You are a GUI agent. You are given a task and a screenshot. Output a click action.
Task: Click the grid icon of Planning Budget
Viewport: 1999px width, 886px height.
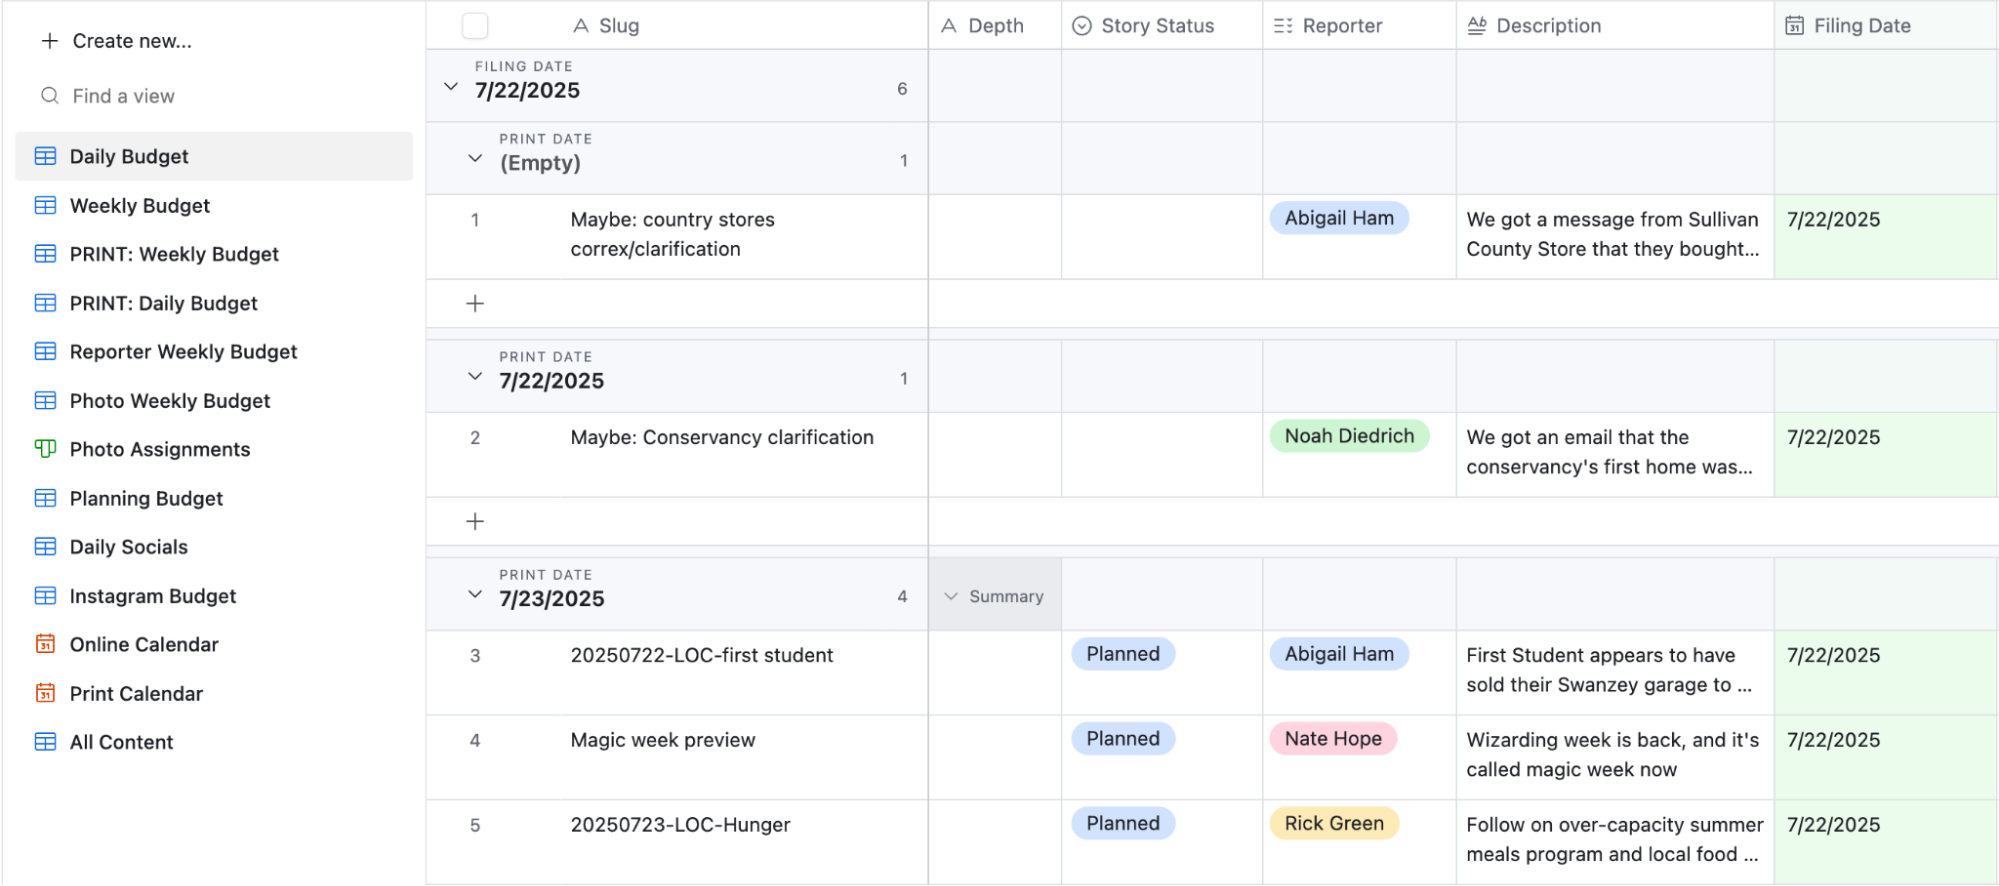pos(46,498)
